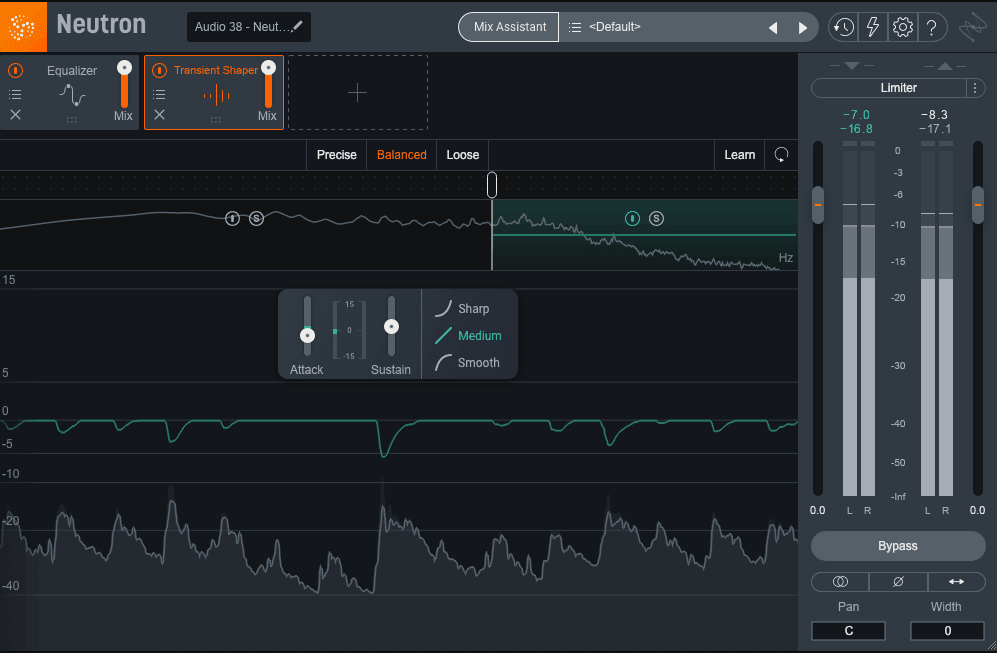This screenshot has width=997, height=653.
Task: Toggle the sum to mono overlapping circles icon
Action: 840,581
